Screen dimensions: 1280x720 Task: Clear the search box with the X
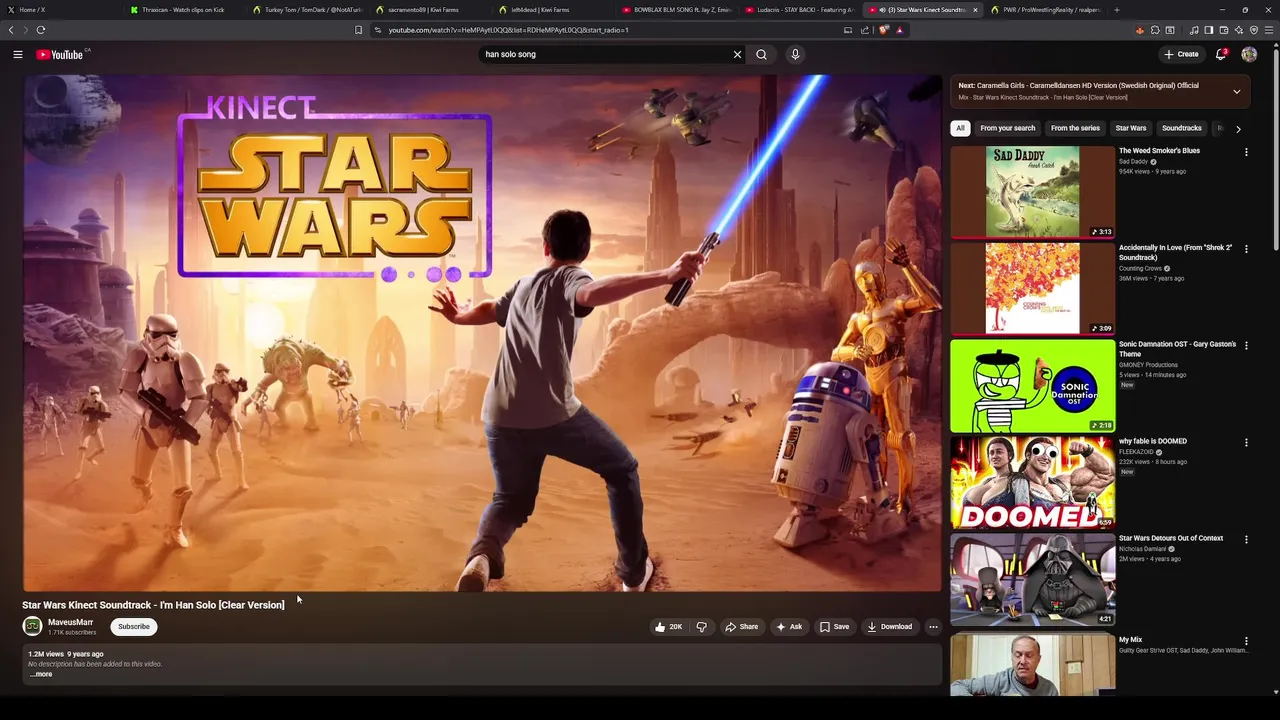738,54
